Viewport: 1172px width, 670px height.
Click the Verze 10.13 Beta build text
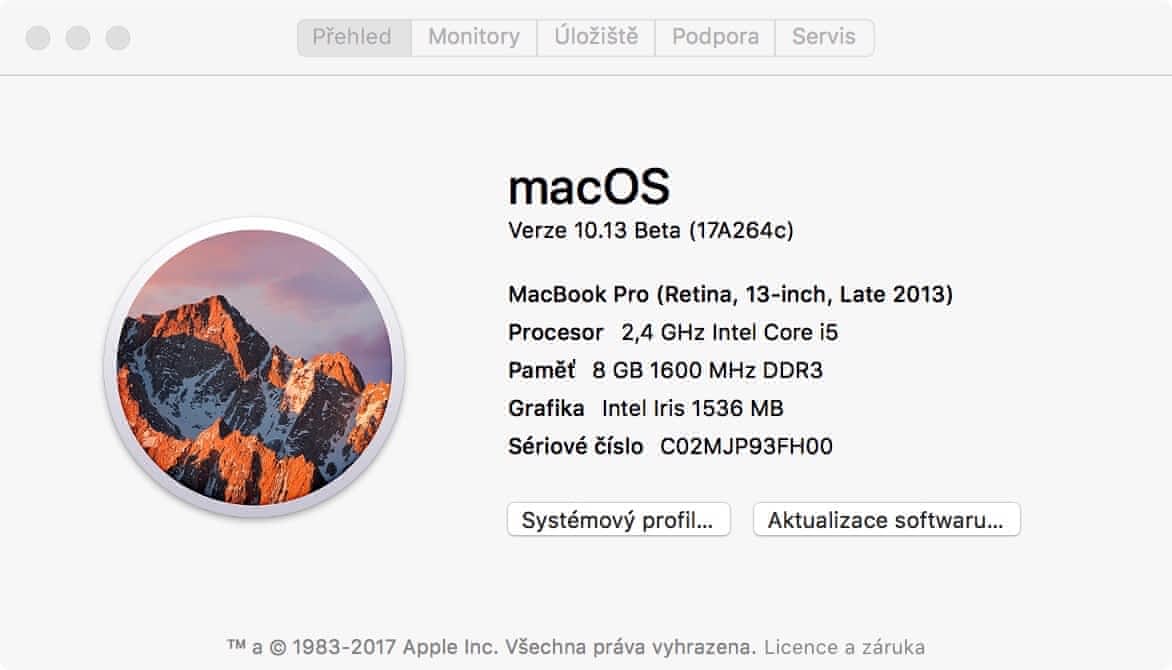pyautogui.click(x=651, y=231)
